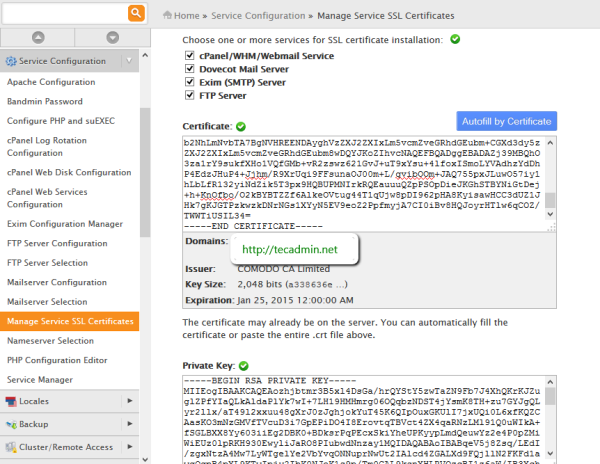Click the Home icon in breadcrumb
The image size is (600, 464).
[x=165, y=16]
